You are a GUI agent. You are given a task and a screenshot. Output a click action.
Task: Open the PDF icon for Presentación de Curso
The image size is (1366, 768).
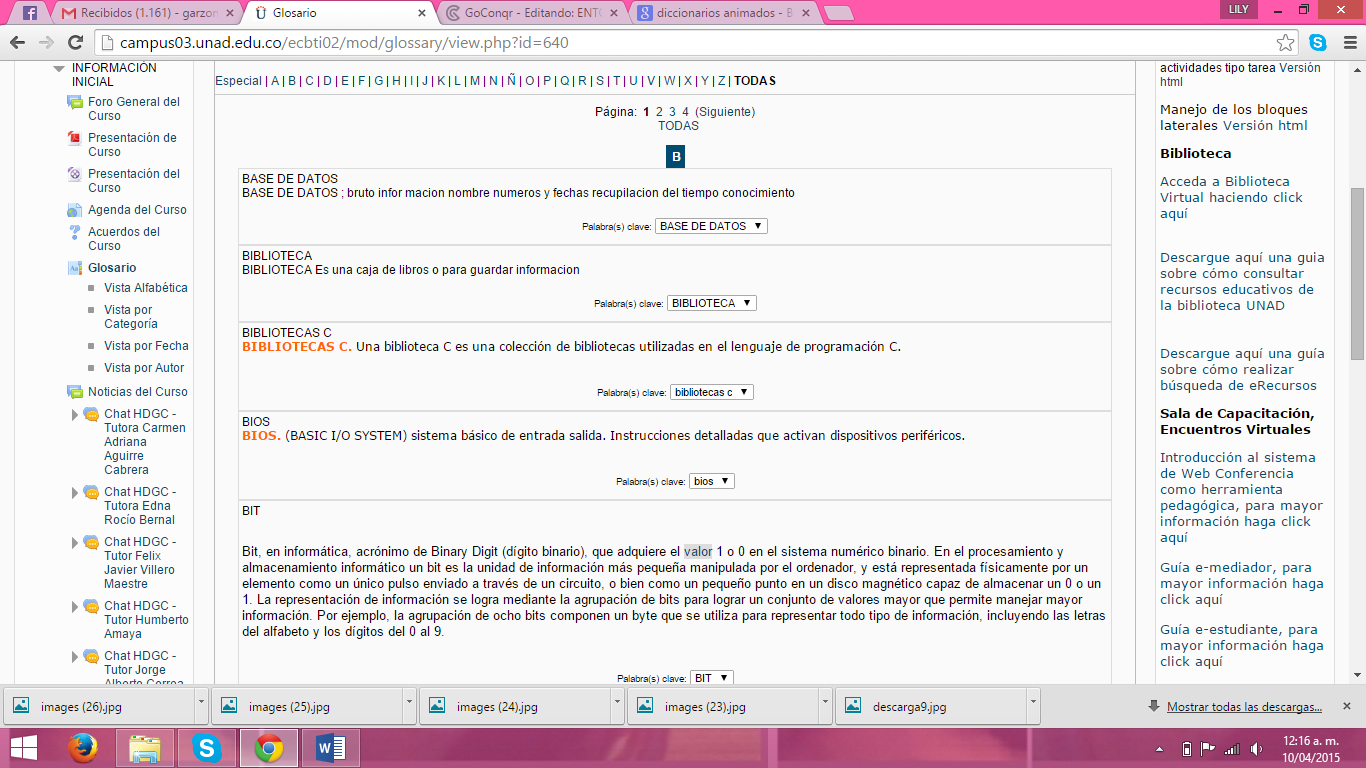tap(74, 138)
